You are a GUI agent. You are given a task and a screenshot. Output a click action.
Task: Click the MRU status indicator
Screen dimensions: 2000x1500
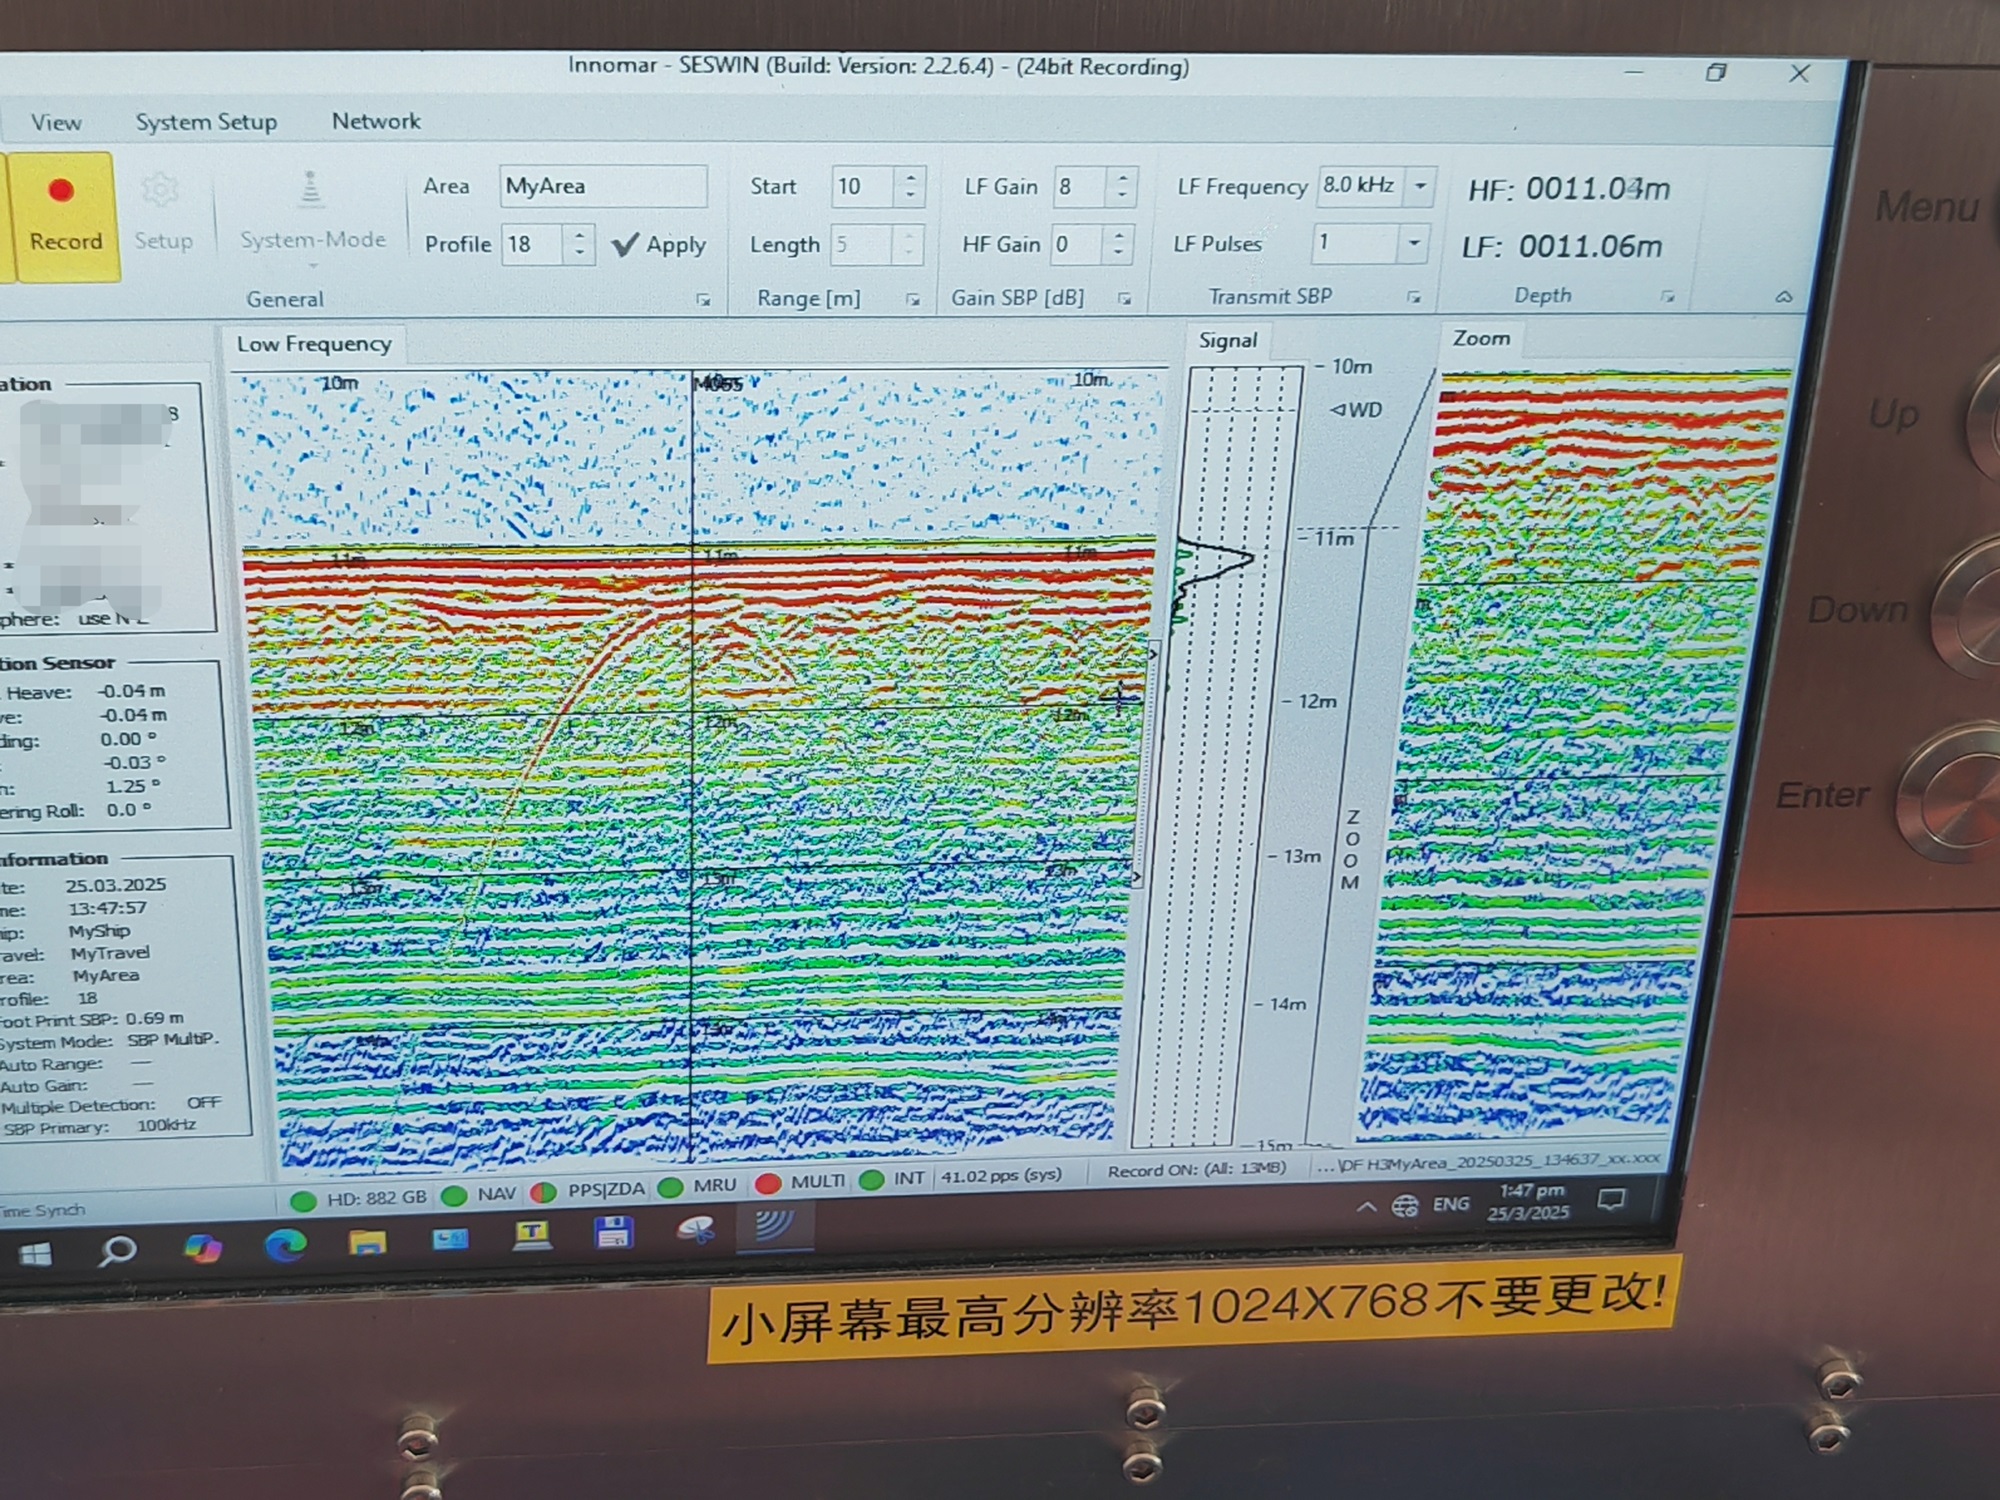click(x=699, y=1186)
